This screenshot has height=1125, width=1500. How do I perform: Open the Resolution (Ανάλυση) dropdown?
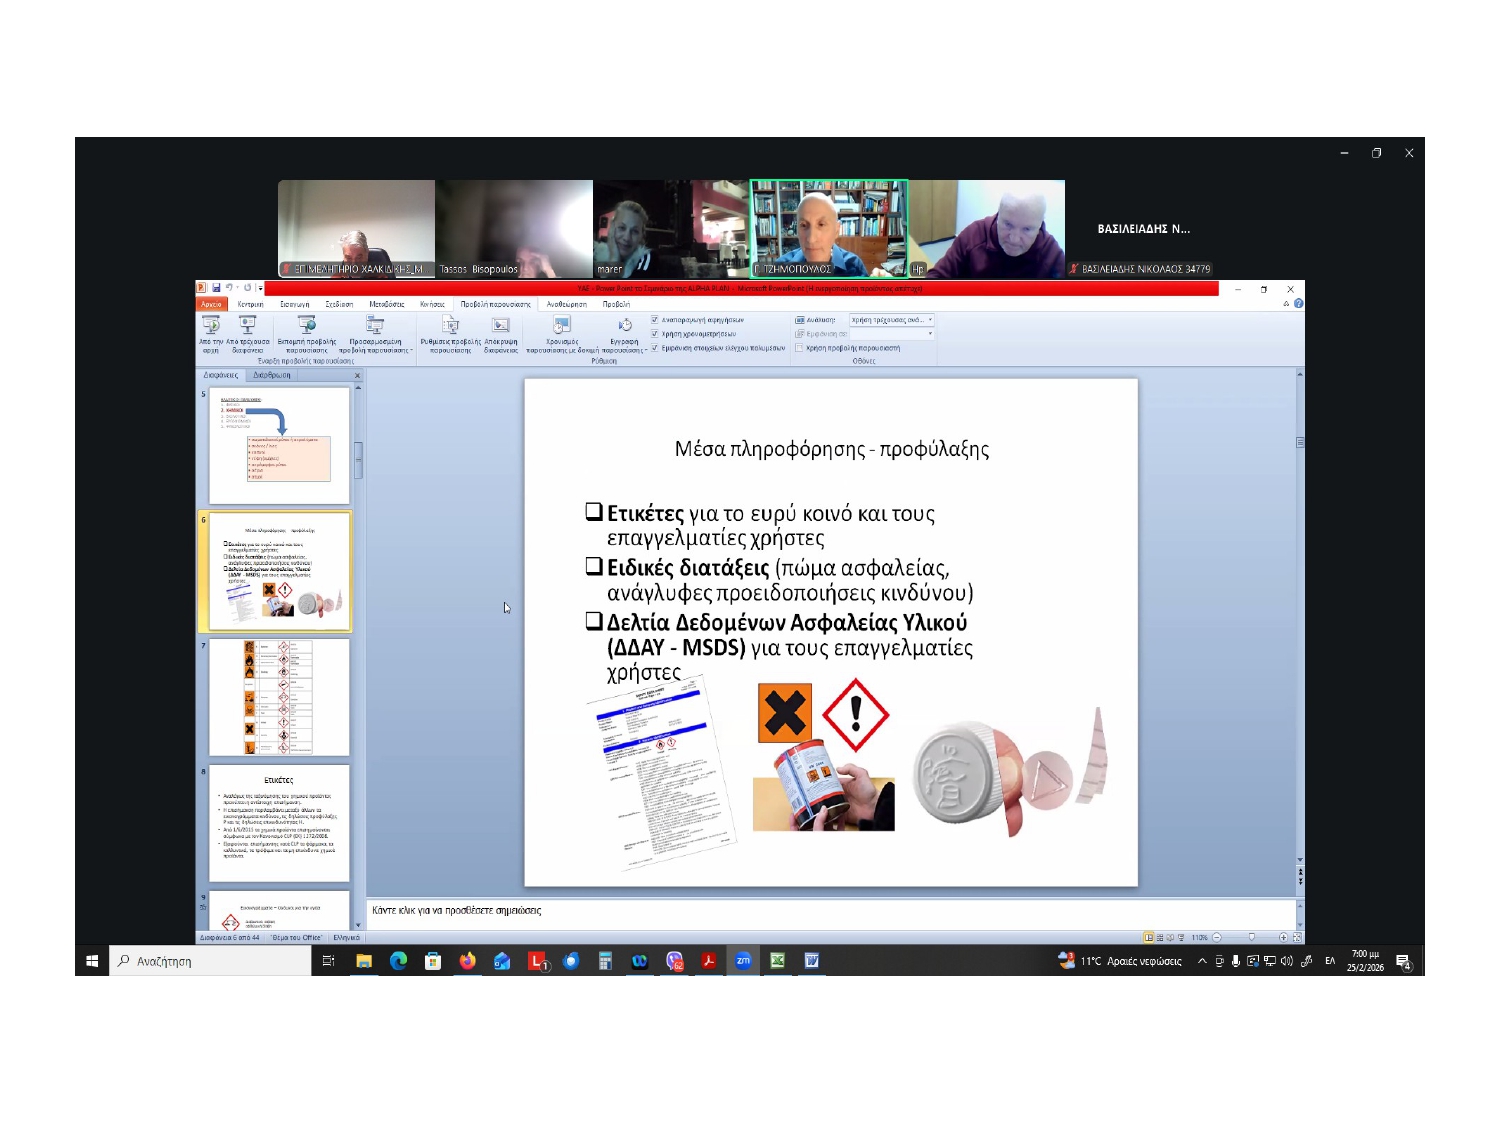tap(891, 320)
